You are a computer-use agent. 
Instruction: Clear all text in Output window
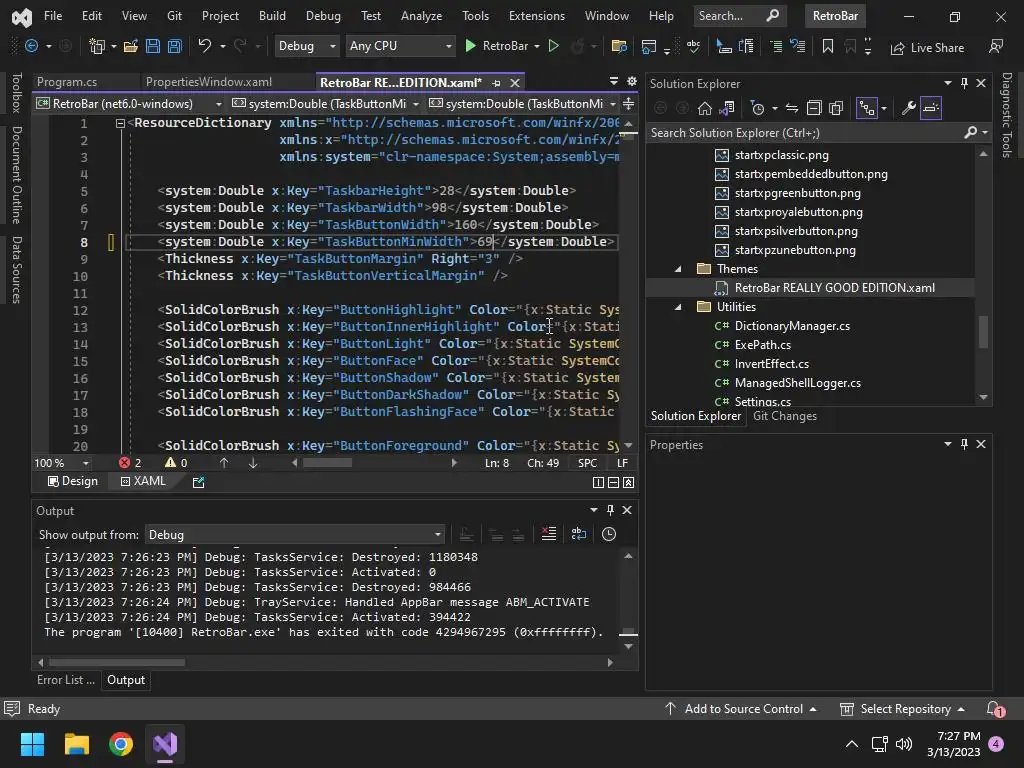549,534
